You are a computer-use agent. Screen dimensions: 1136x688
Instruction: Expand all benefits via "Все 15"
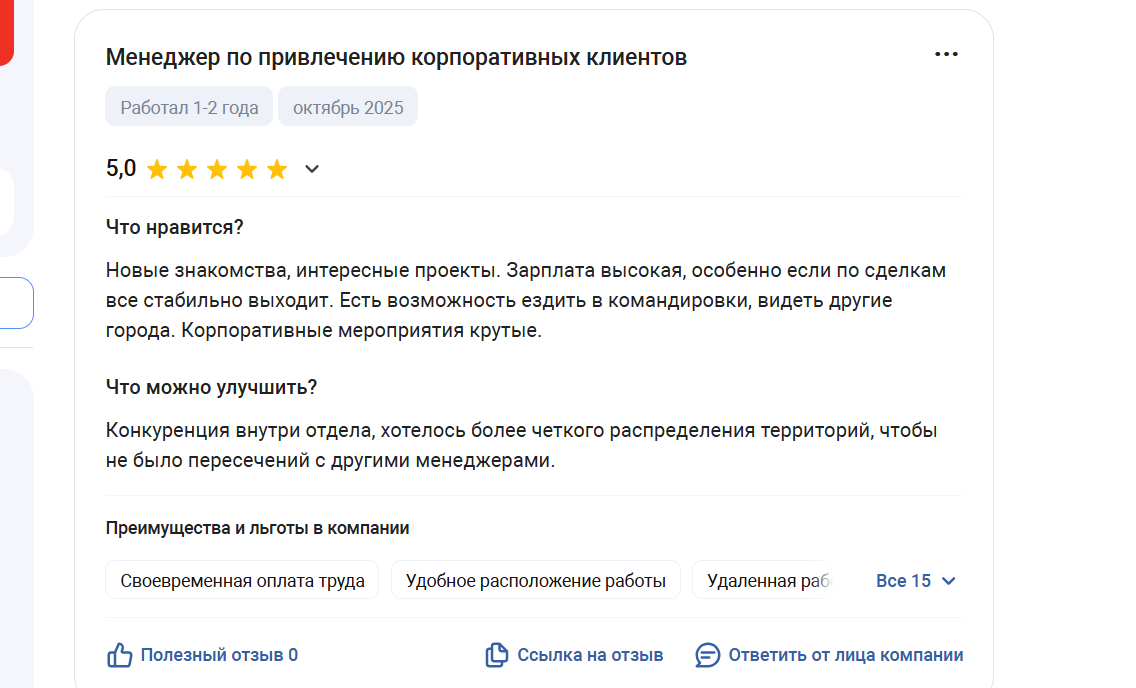tap(915, 581)
